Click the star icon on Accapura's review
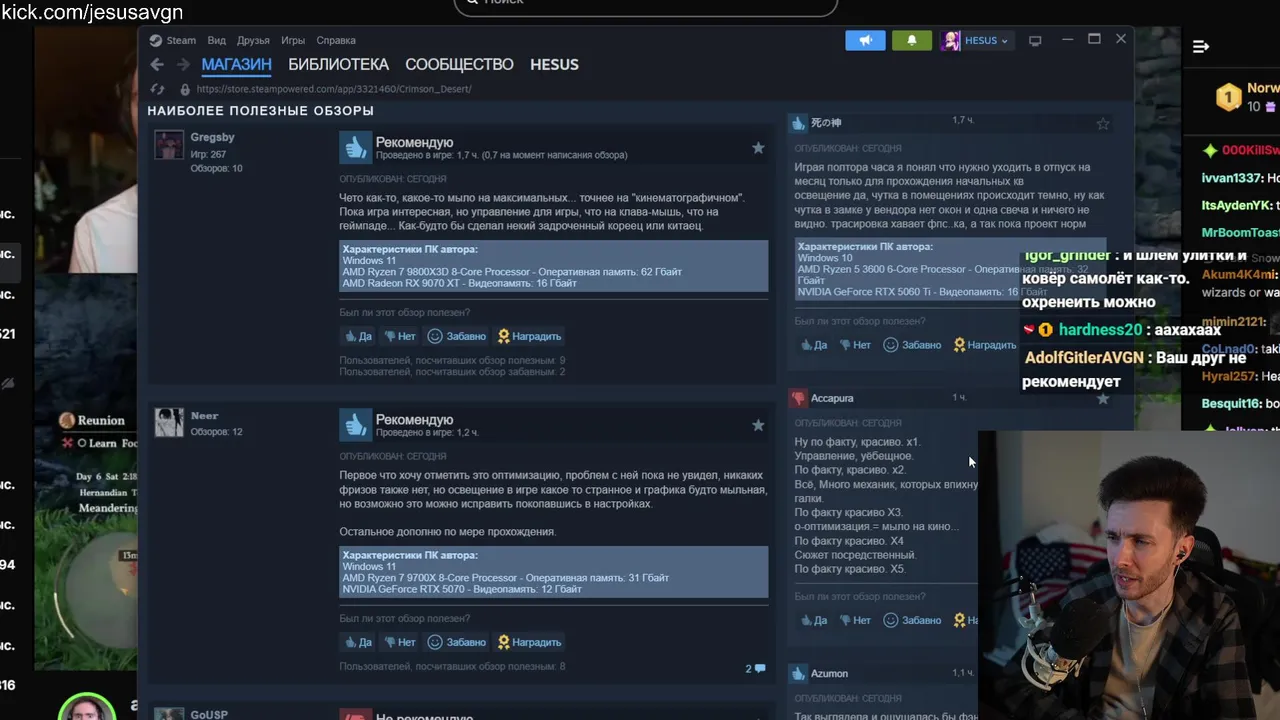Screen dimensions: 1280x720 tap(1103, 399)
